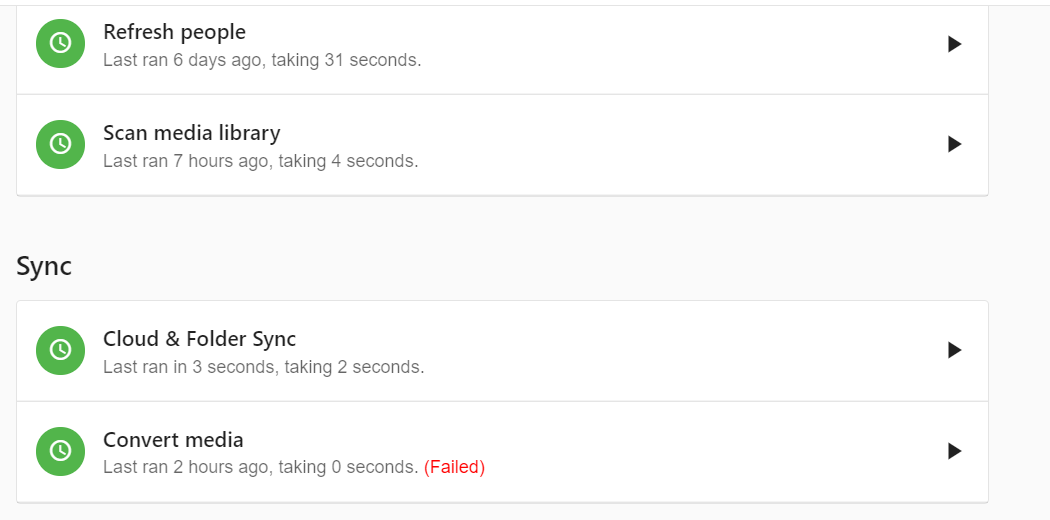Click the Scan media library clock icon
This screenshot has width=1050, height=520.
61,144
